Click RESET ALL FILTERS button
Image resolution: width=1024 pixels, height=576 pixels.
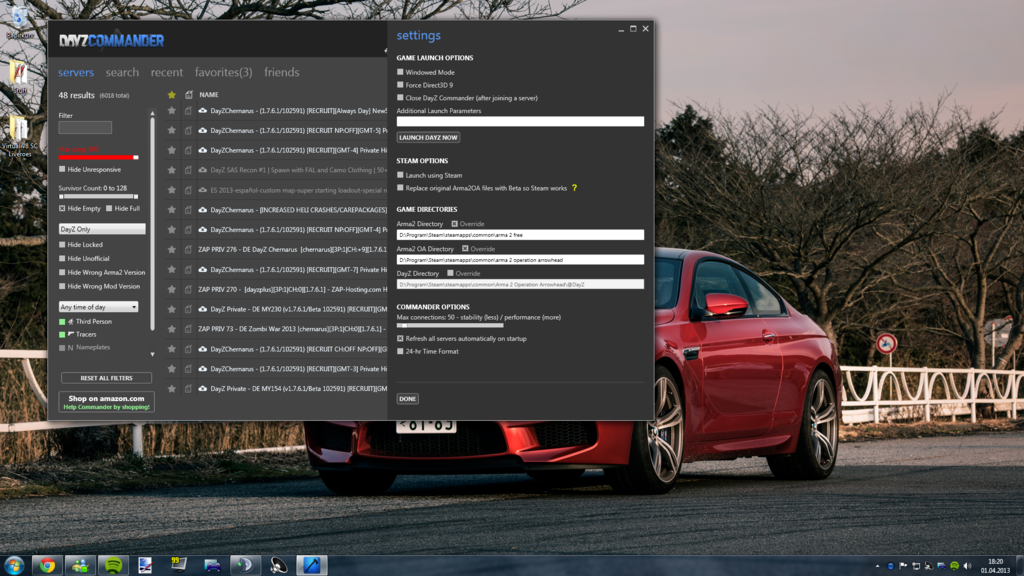(106, 378)
